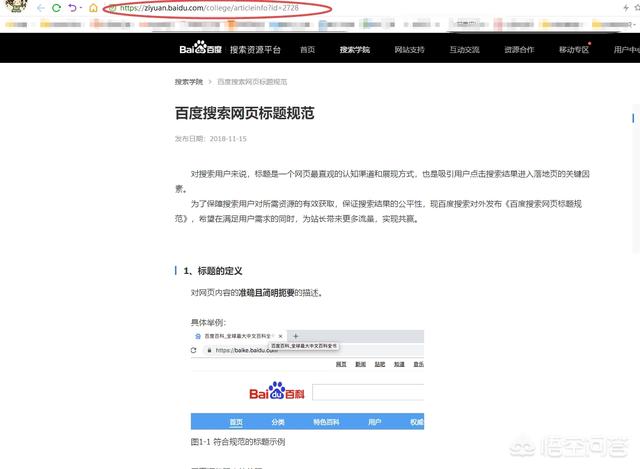Open the 网站支持 menu item
640x469 pixels.
(409, 49)
